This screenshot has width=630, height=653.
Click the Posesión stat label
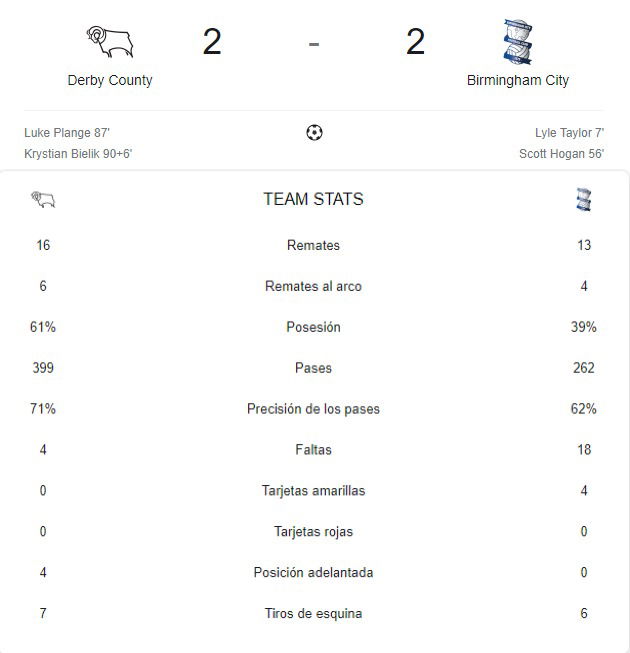(x=314, y=327)
